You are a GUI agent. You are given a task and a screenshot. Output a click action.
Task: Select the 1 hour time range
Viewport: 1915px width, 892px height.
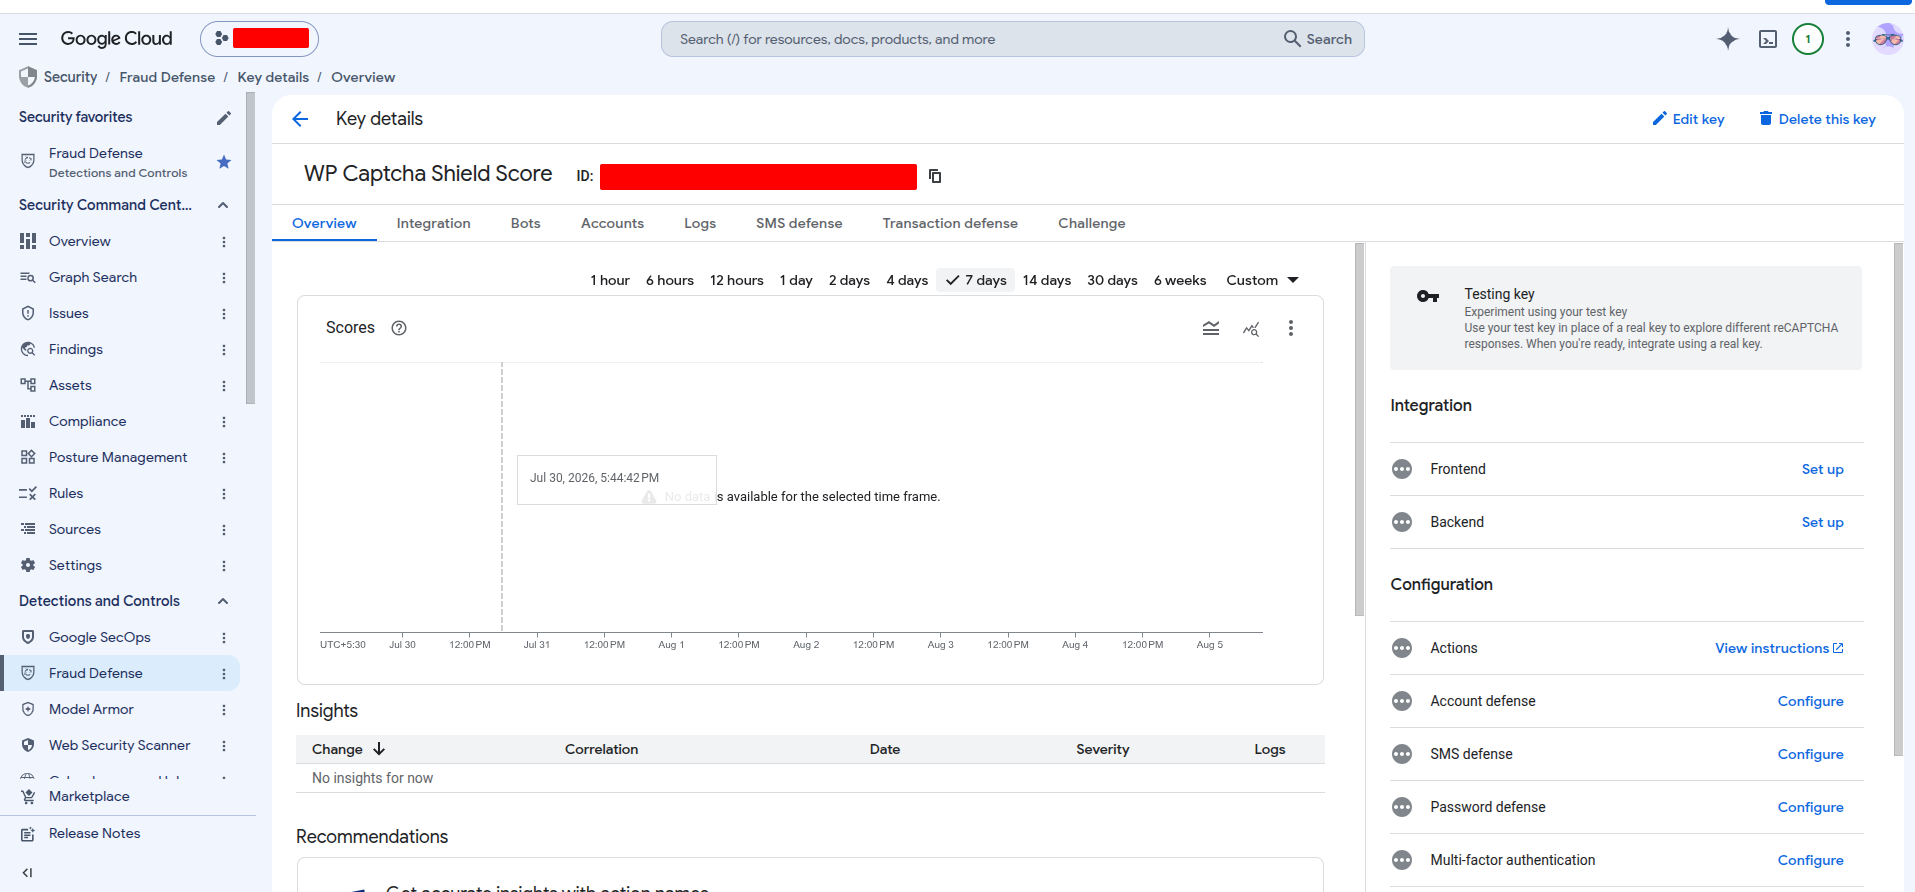pos(610,280)
